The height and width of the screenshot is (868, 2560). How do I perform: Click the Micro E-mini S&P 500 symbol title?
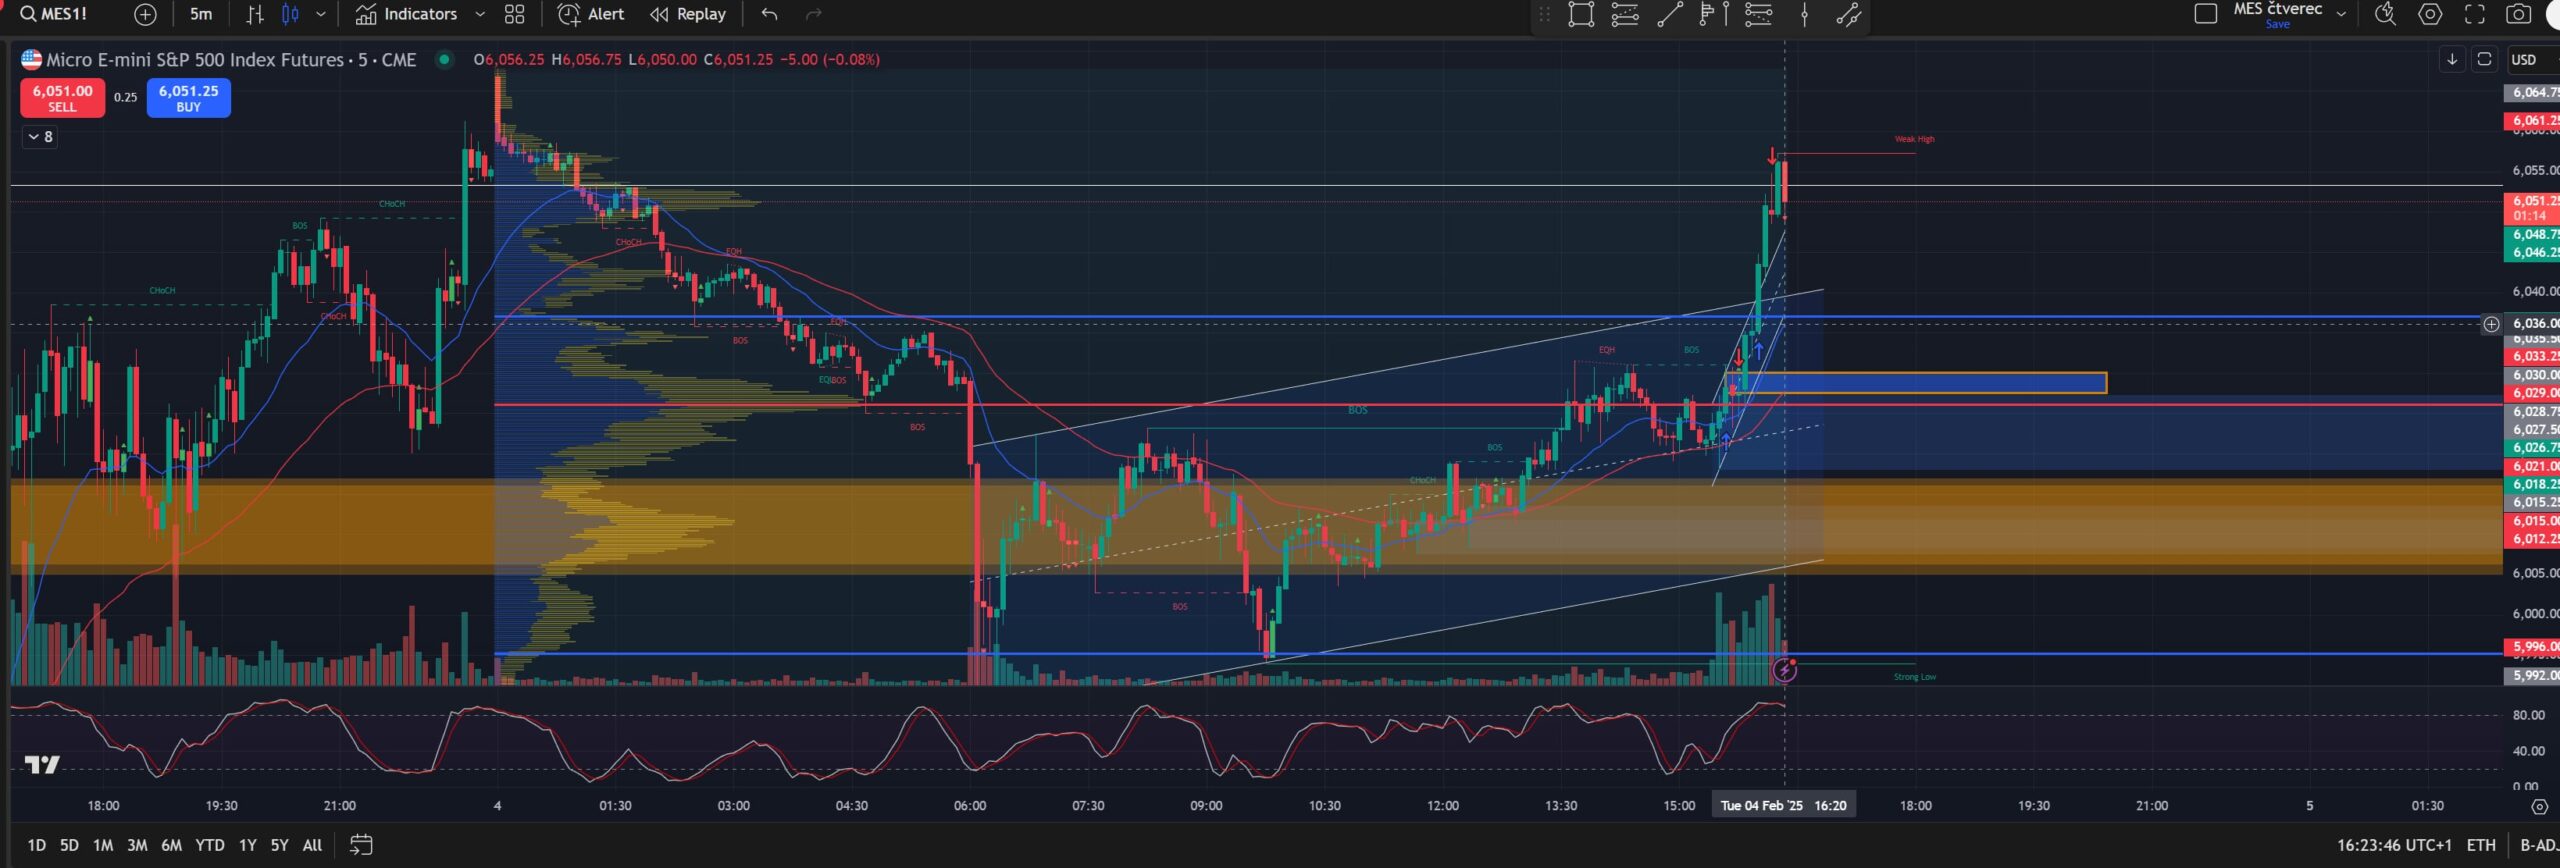(231, 60)
